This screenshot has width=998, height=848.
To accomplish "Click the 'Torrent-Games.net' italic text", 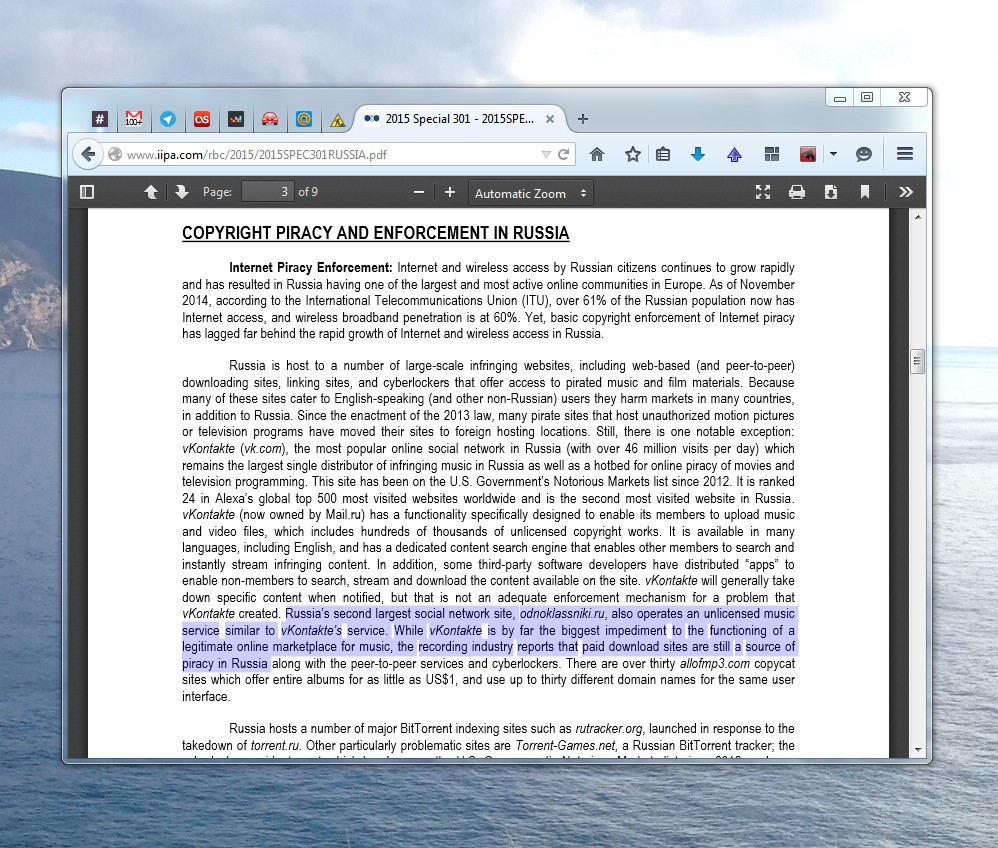I will click(x=565, y=746).
